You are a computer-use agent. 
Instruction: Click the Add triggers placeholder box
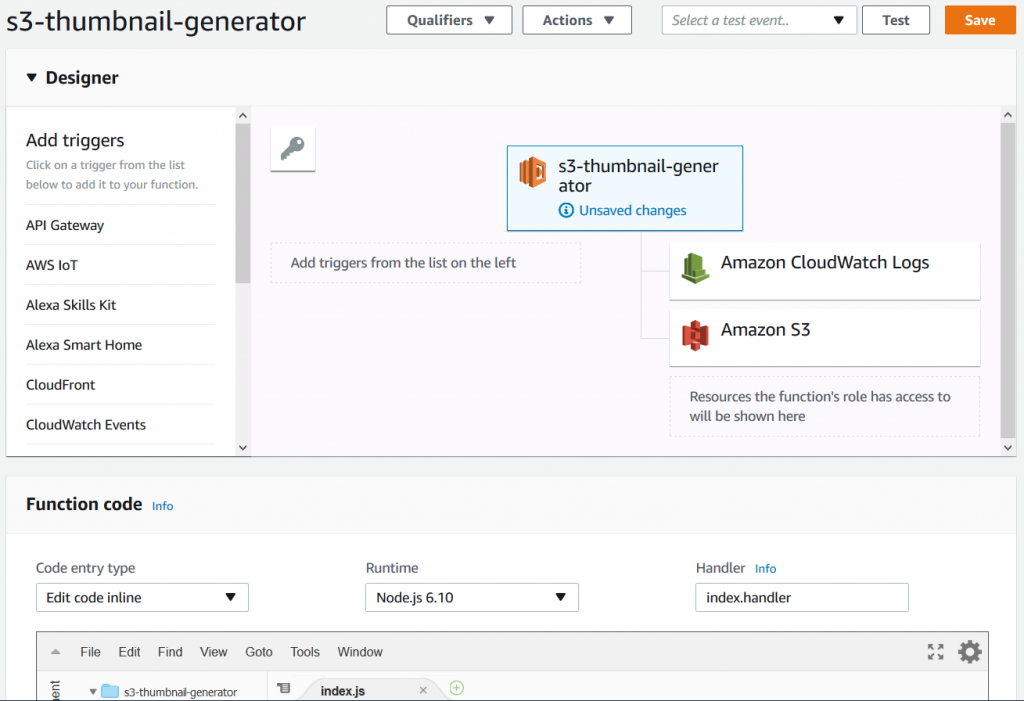[x=426, y=263]
